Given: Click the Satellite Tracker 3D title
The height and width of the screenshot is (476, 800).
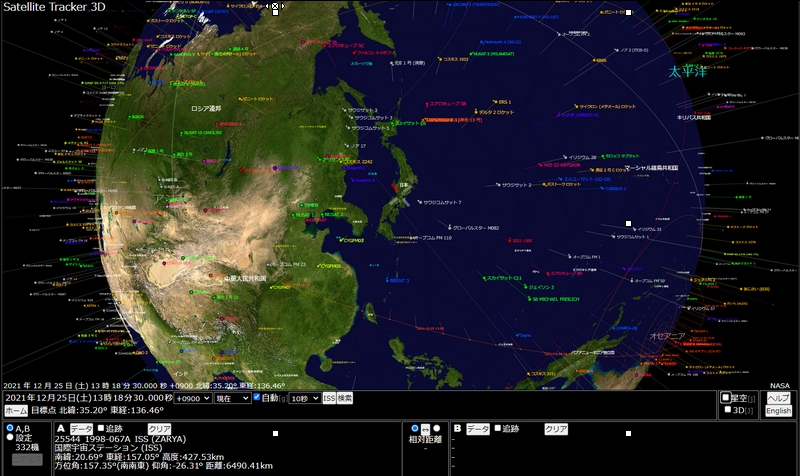Looking at the screenshot, I should (55, 7).
